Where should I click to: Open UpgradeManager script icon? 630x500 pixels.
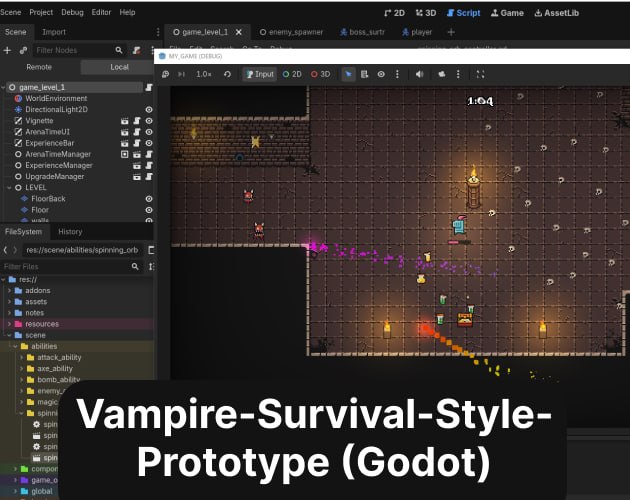(x=149, y=176)
